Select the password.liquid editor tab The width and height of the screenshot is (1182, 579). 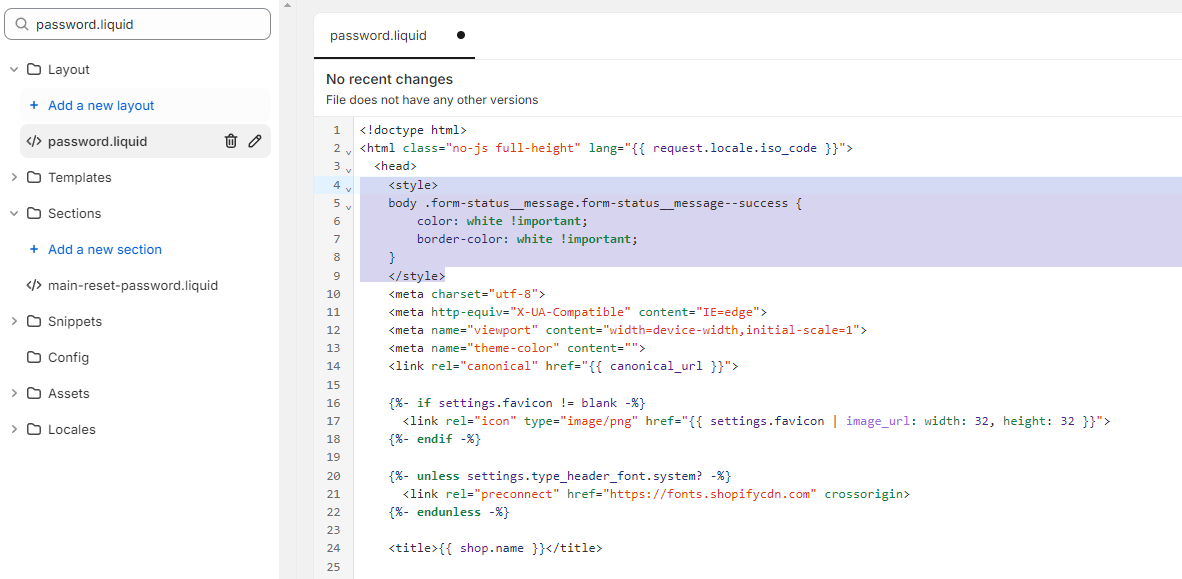(378, 35)
